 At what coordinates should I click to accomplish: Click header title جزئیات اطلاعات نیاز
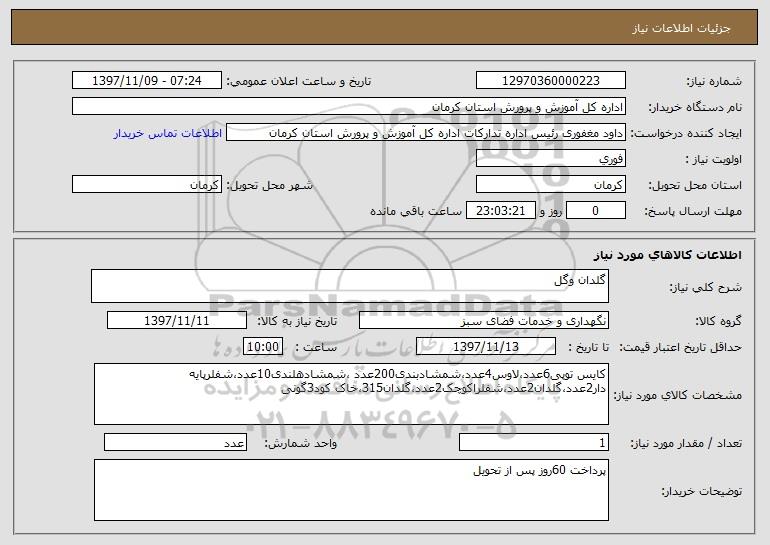coord(681,28)
